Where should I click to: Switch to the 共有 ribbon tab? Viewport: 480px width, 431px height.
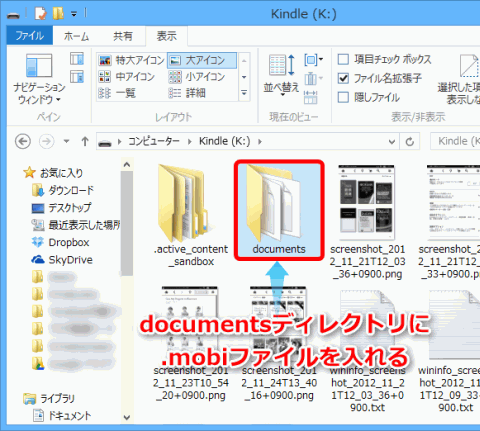123,36
